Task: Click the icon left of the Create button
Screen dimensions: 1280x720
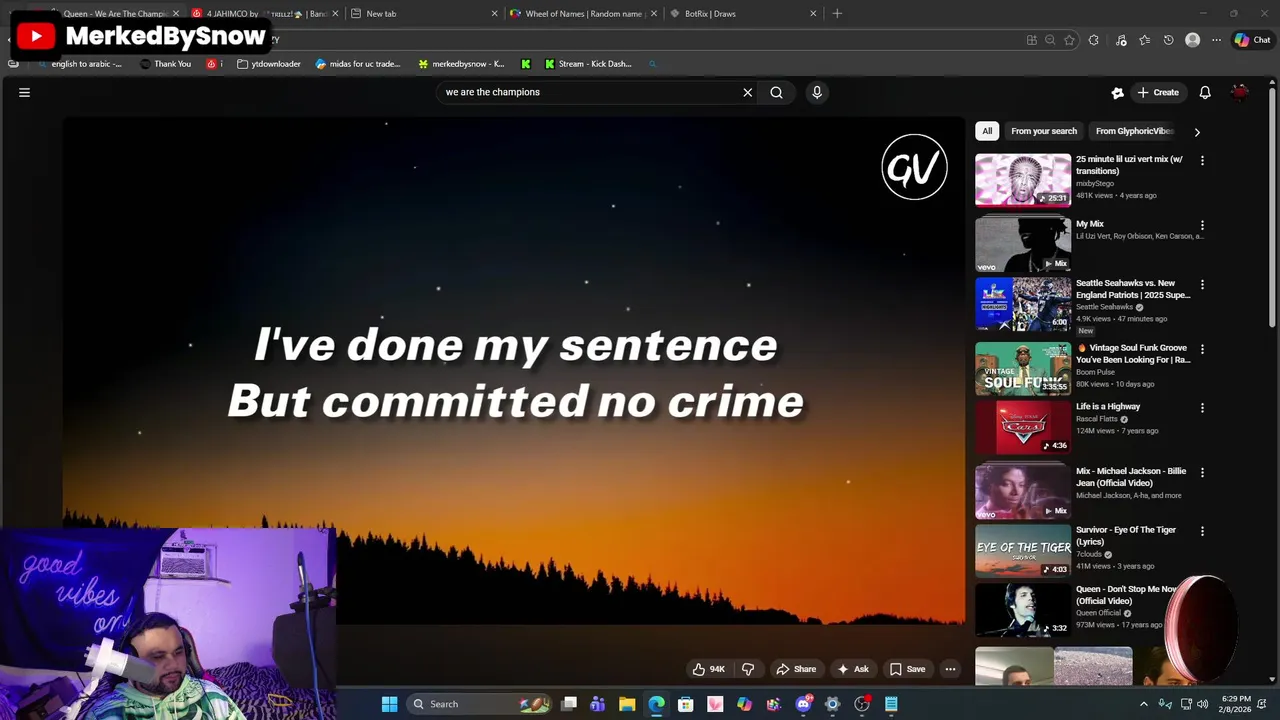Action: (1117, 92)
